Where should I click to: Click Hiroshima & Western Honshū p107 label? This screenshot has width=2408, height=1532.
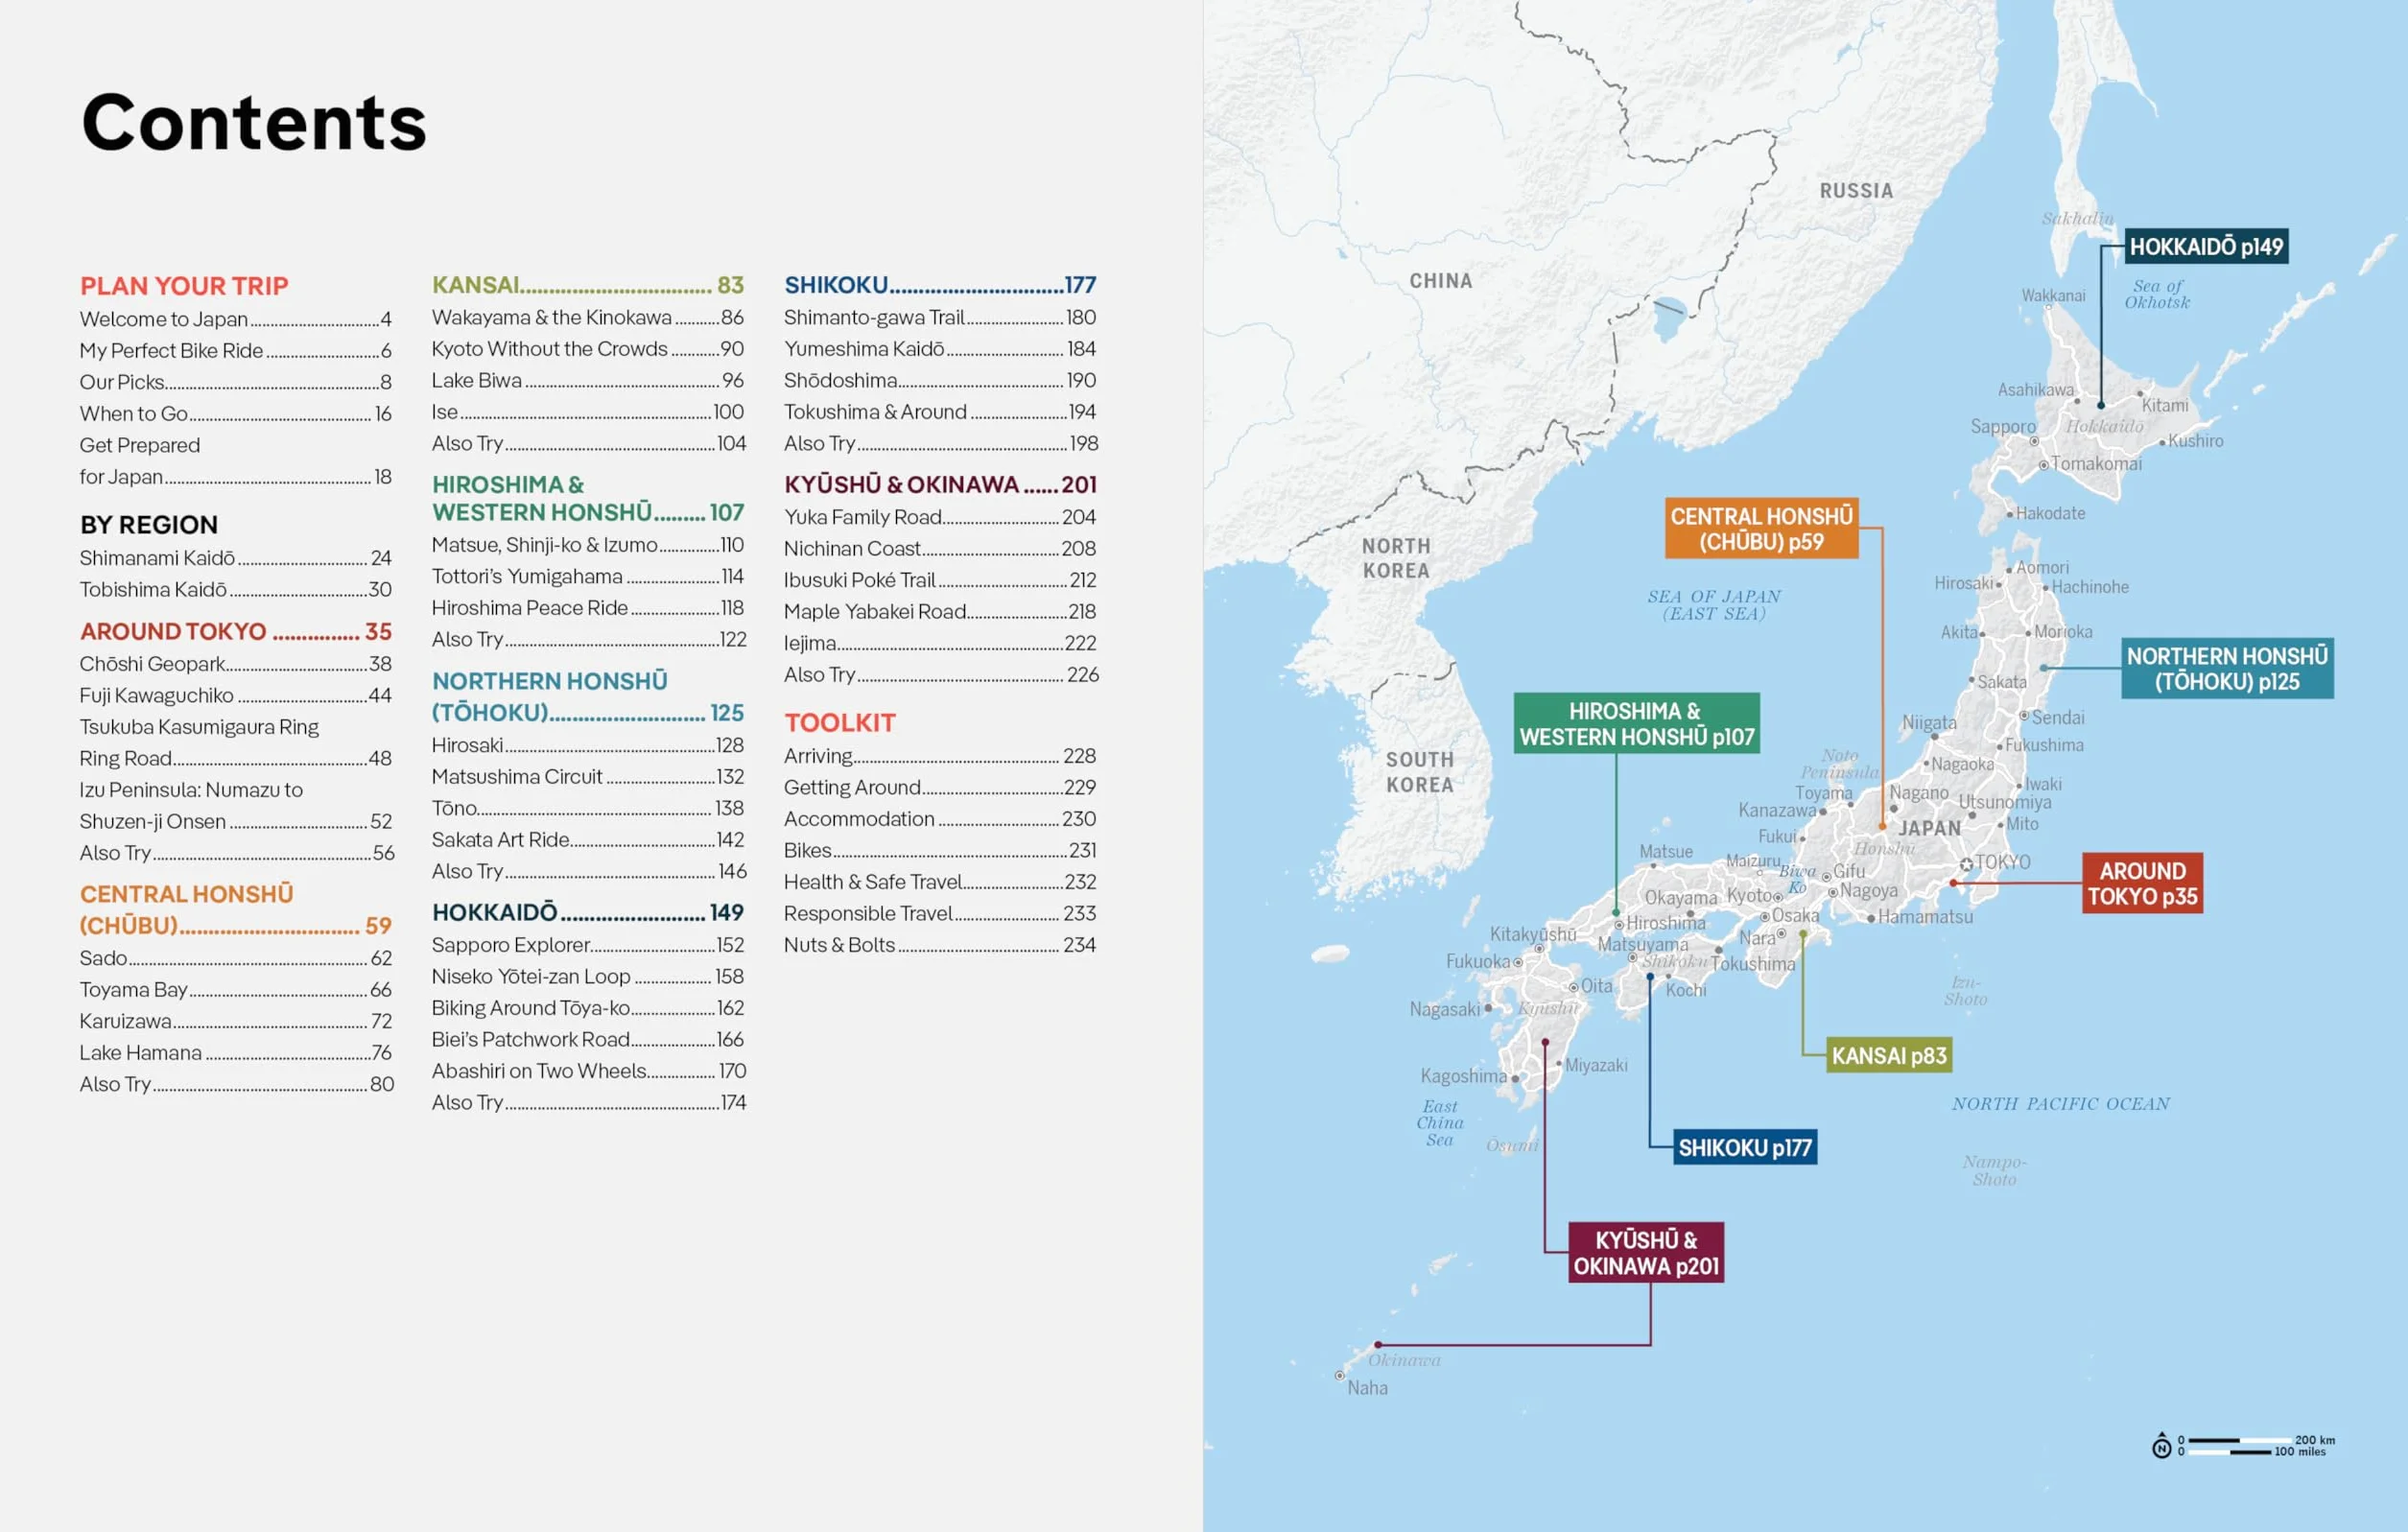[1636, 723]
